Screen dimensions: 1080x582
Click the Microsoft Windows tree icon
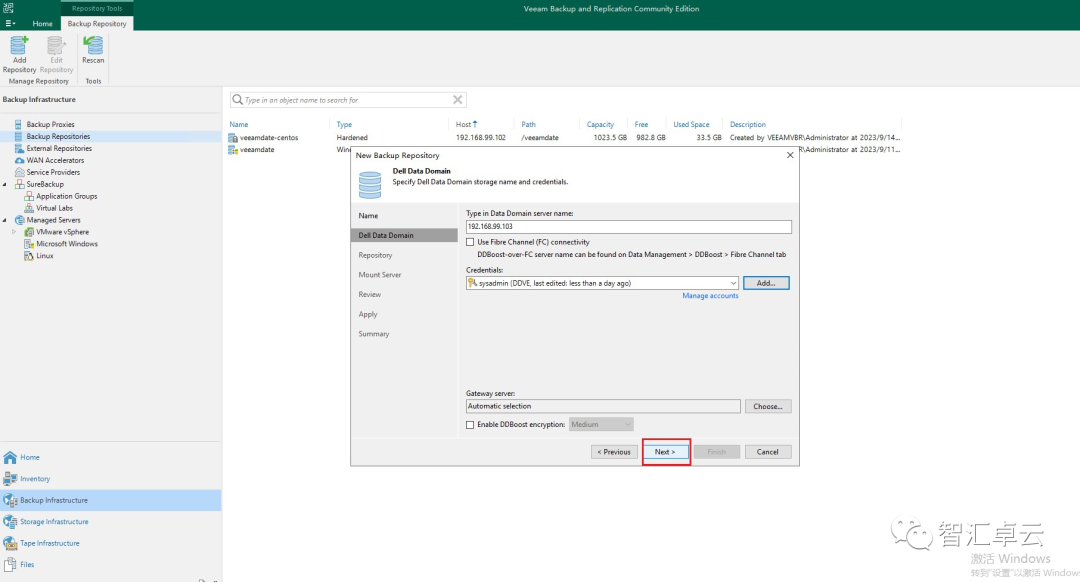[28, 244]
